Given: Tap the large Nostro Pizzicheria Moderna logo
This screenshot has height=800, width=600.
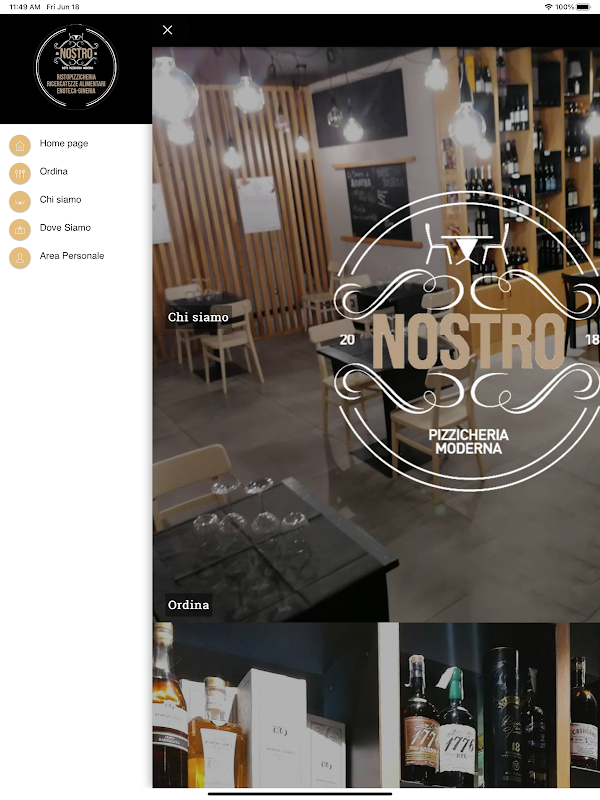Looking at the screenshot, I should [467, 341].
